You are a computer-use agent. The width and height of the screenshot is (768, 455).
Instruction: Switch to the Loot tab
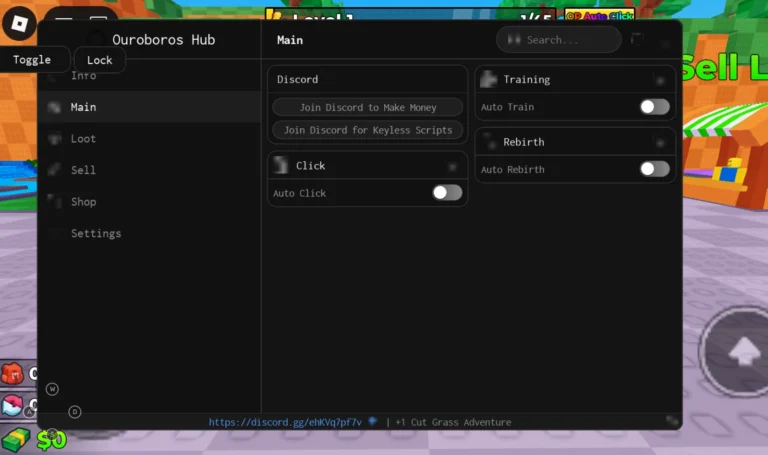149,139
